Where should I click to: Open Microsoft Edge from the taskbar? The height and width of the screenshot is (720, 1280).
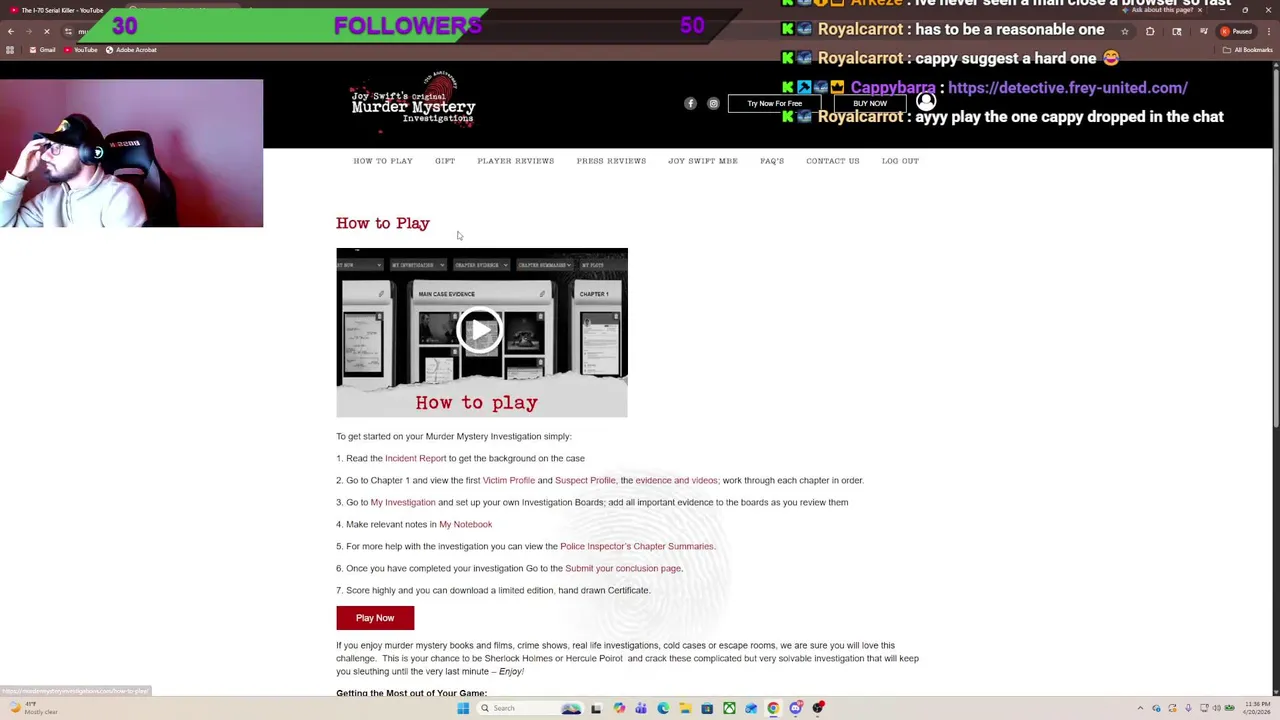click(x=663, y=708)
